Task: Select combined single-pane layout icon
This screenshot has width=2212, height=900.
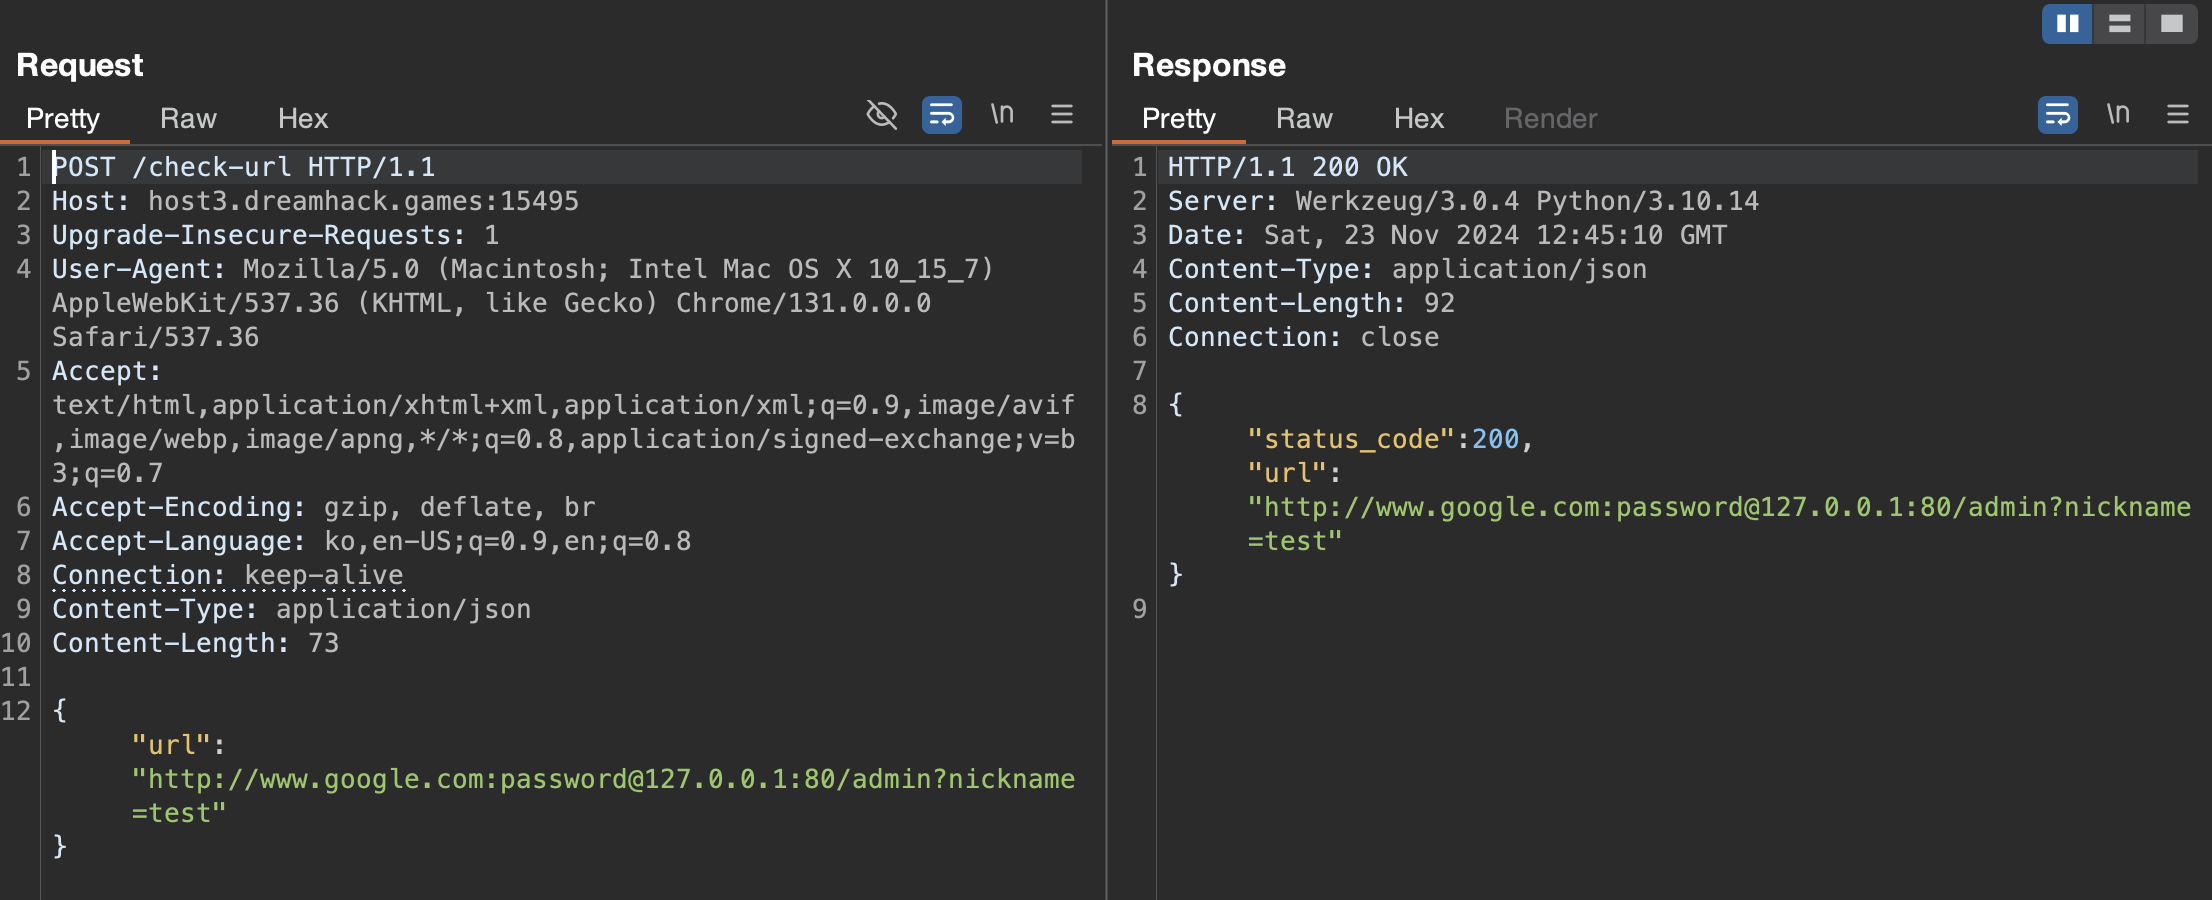Action: click(2171, 23)
